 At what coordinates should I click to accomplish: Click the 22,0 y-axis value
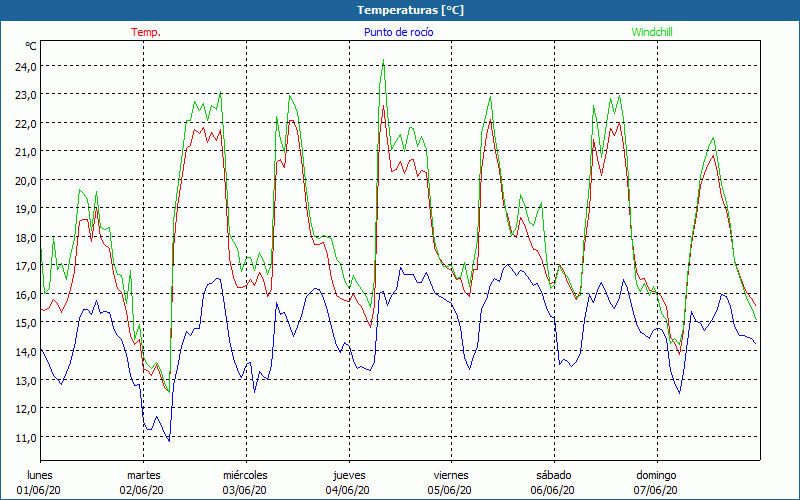pyautogui.click(x=26, y=123)
